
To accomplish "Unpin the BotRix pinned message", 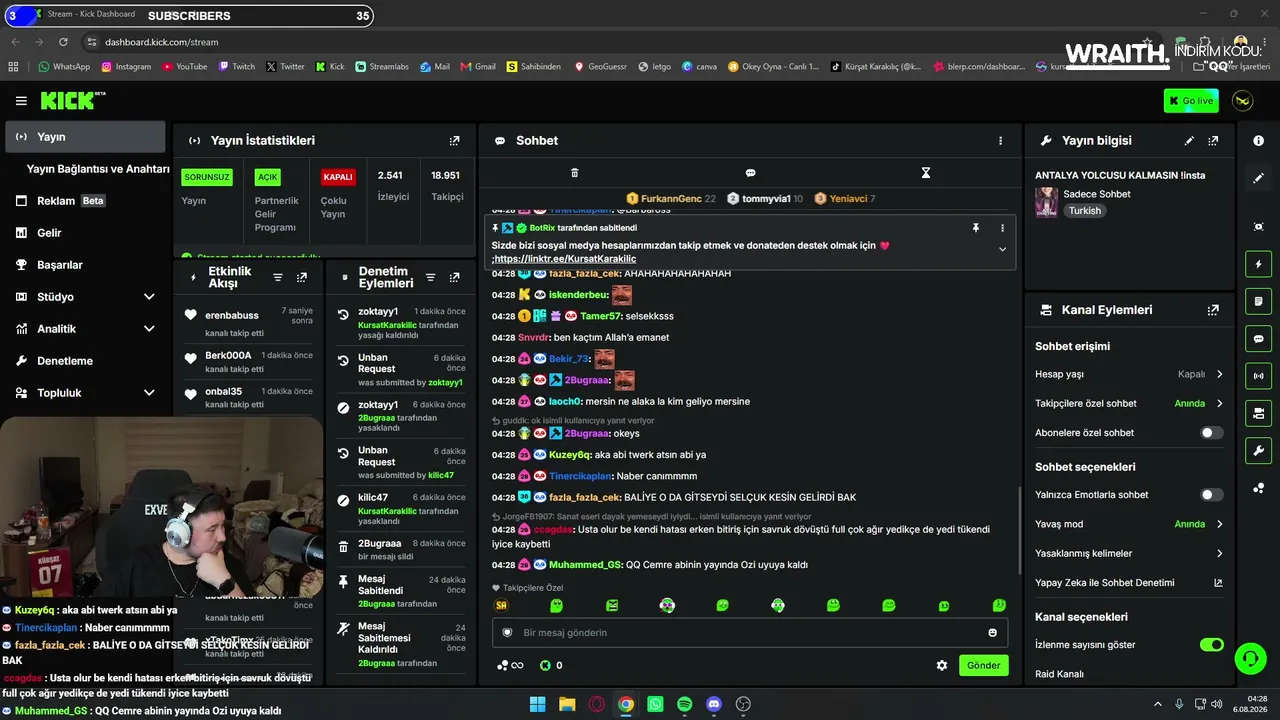I will pyautogui.click(x=976, y=228).
